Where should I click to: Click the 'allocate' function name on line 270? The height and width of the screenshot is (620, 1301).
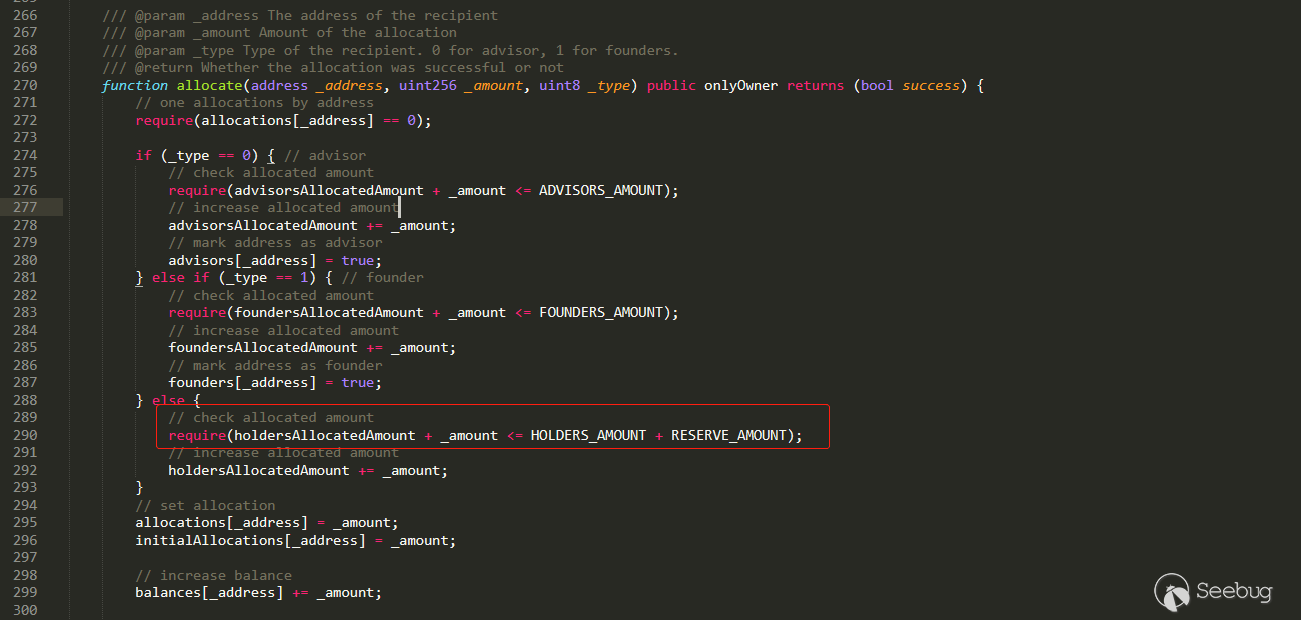click(x=209, y=86)
